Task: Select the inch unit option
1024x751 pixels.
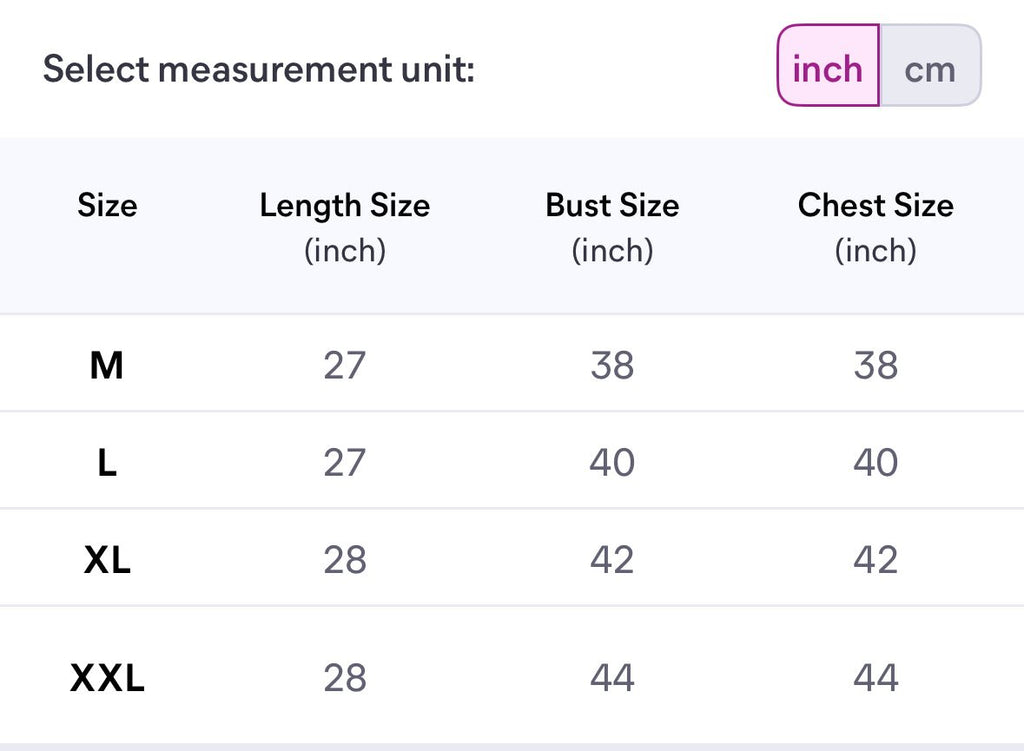Action: pyautogui.click(x=827, y=70)
